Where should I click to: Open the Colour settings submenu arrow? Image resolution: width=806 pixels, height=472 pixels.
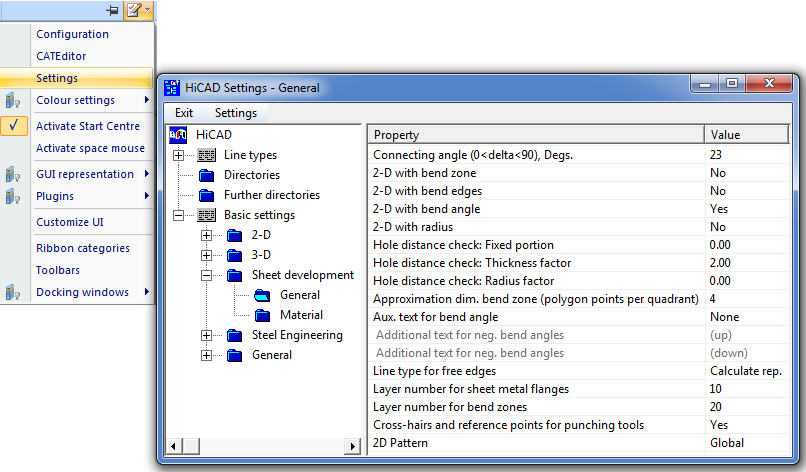(147, 100)
